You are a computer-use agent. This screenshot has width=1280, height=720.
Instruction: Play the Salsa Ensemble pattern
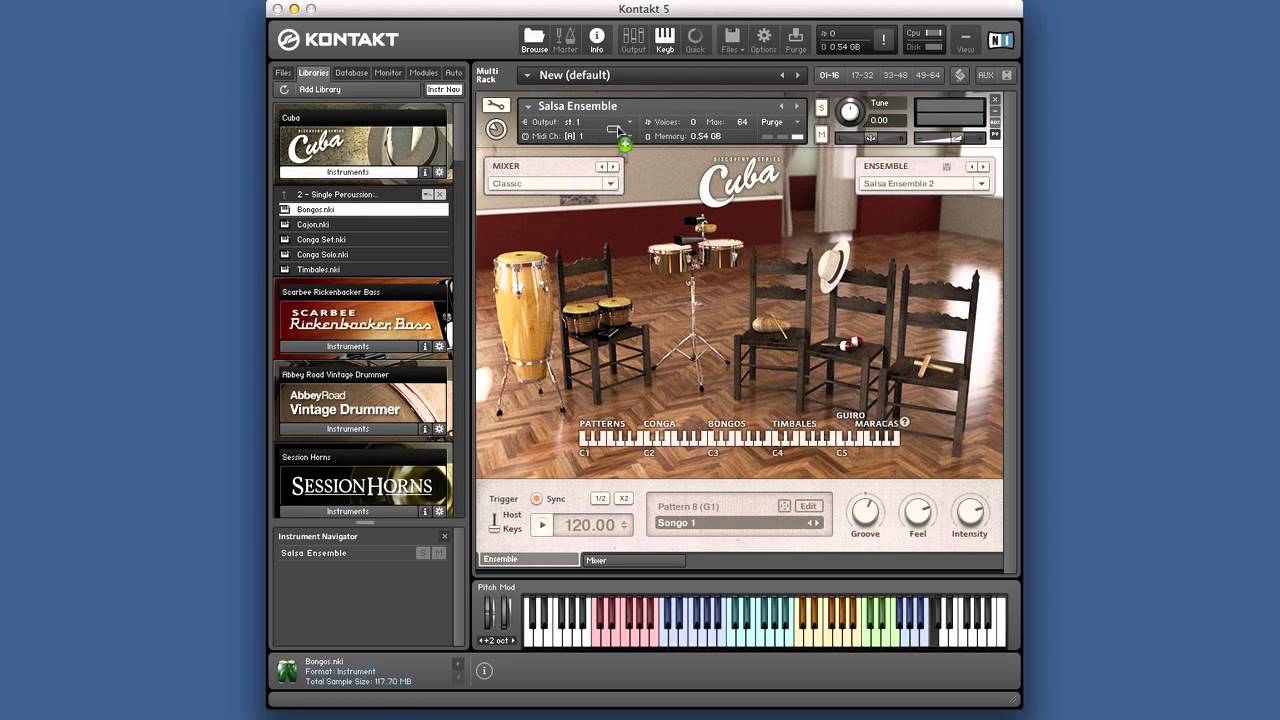pyautogui.click(x=542, y=525)
